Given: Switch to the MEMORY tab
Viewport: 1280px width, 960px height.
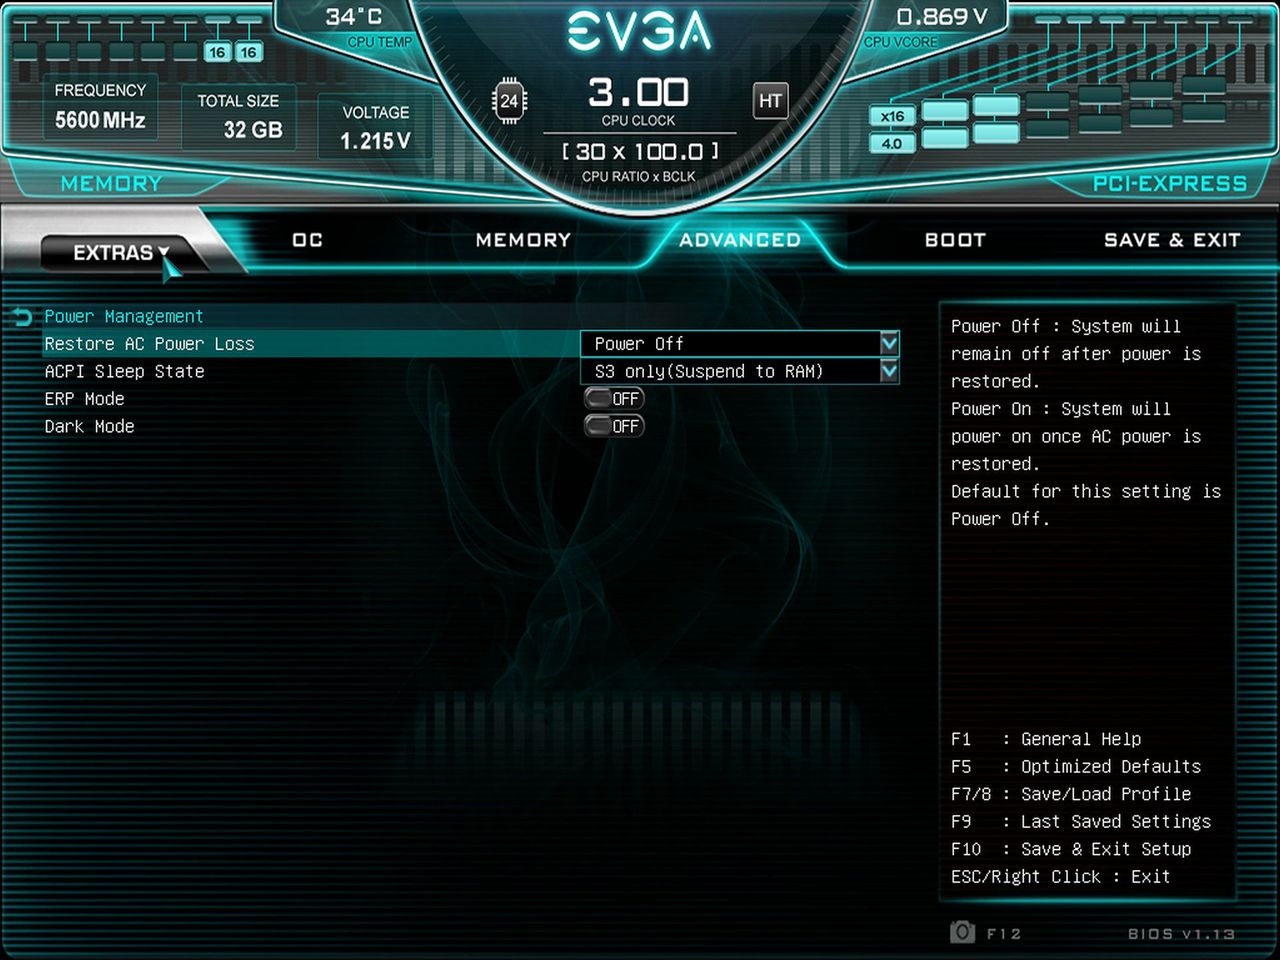Looking at the screenshot, I should point(523,240).
